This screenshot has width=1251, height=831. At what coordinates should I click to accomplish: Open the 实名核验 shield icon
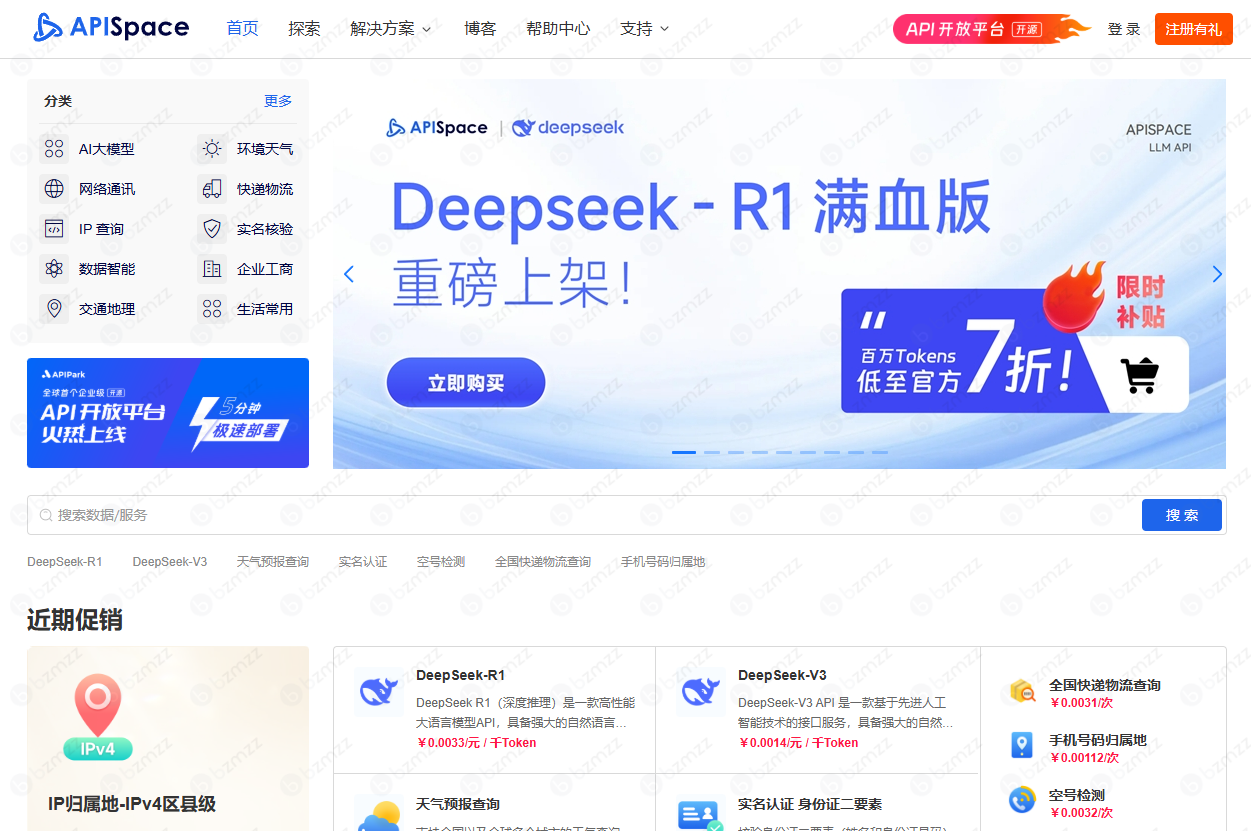(x=212, y=229)
